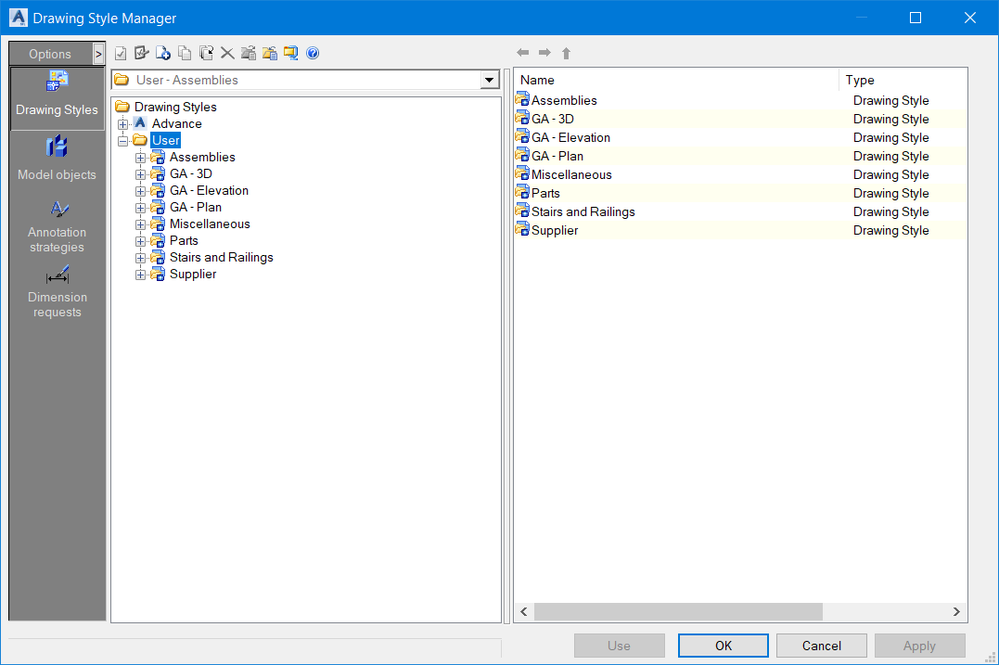The width and height of the screenshot is (999, 665).
Task: Select Stairs and Railings in the right list
Action: [740, 211]
